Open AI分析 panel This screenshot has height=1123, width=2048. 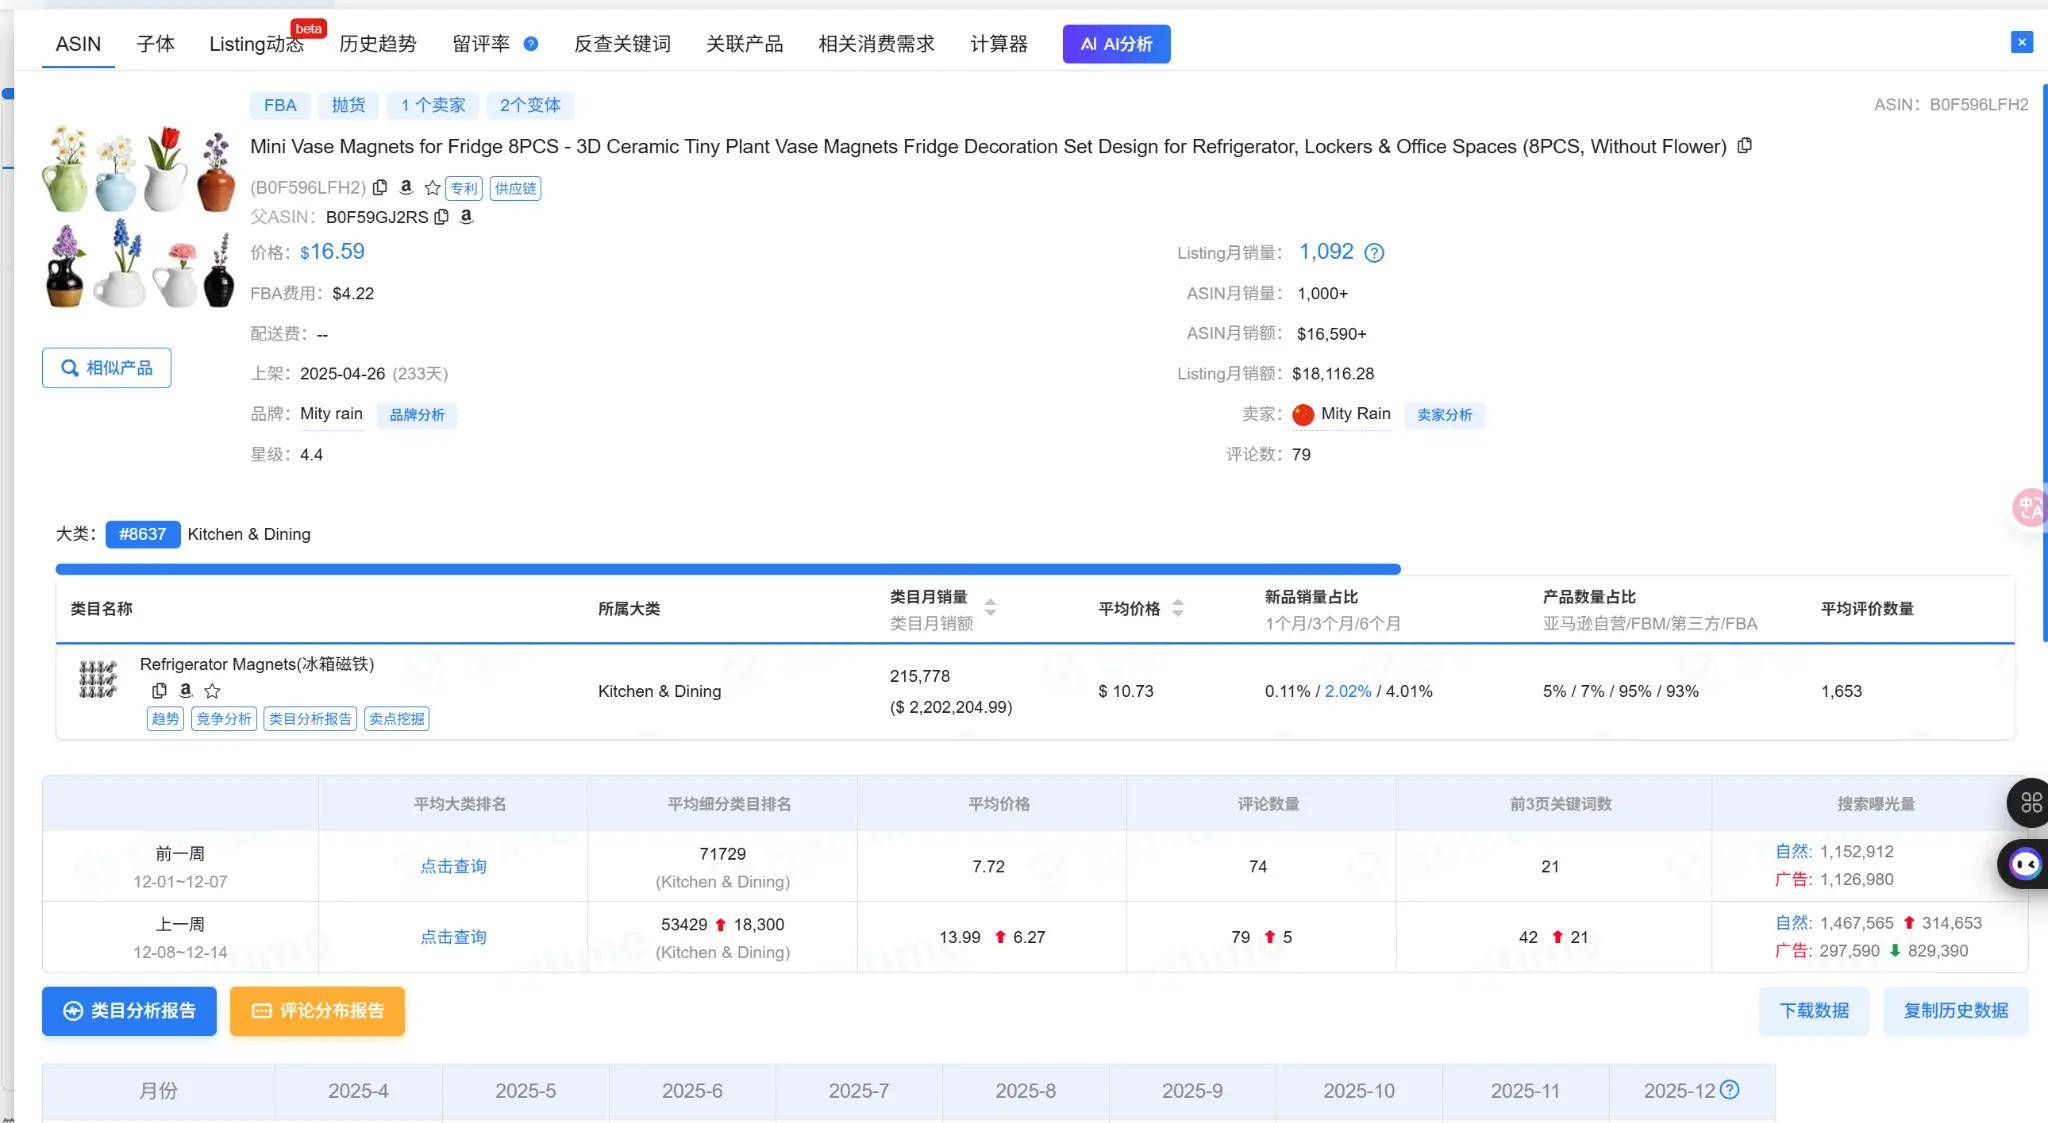click(1116, 44)
